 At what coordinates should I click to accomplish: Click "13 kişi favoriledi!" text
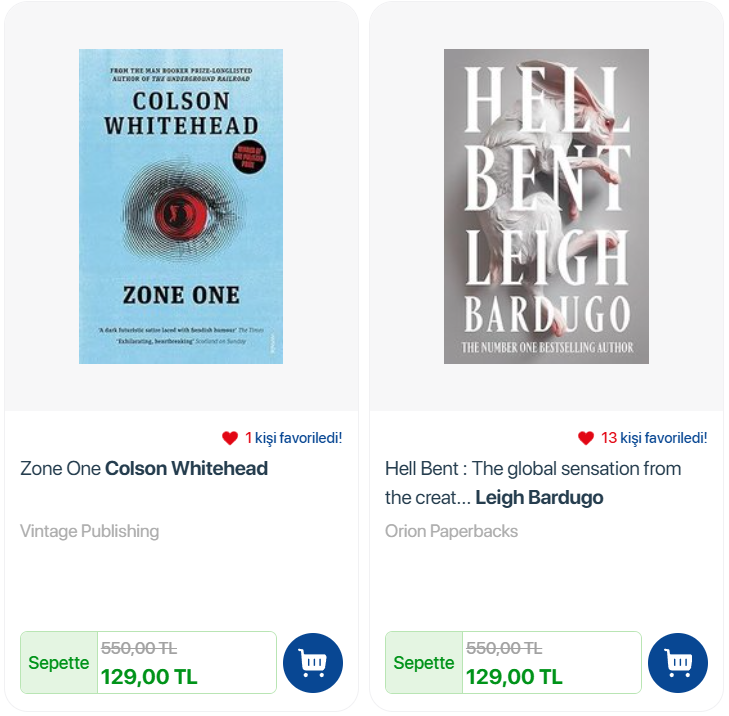coord(653,438)
